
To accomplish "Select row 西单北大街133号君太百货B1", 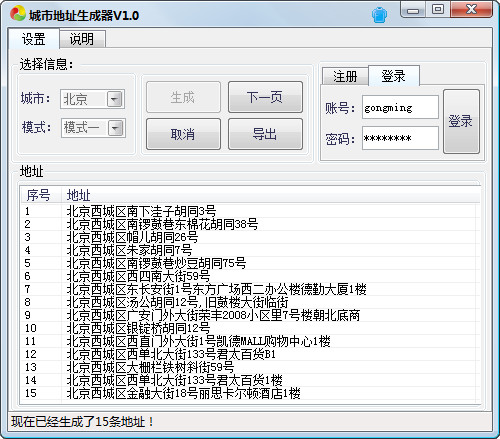I will (x=250, y=354).
